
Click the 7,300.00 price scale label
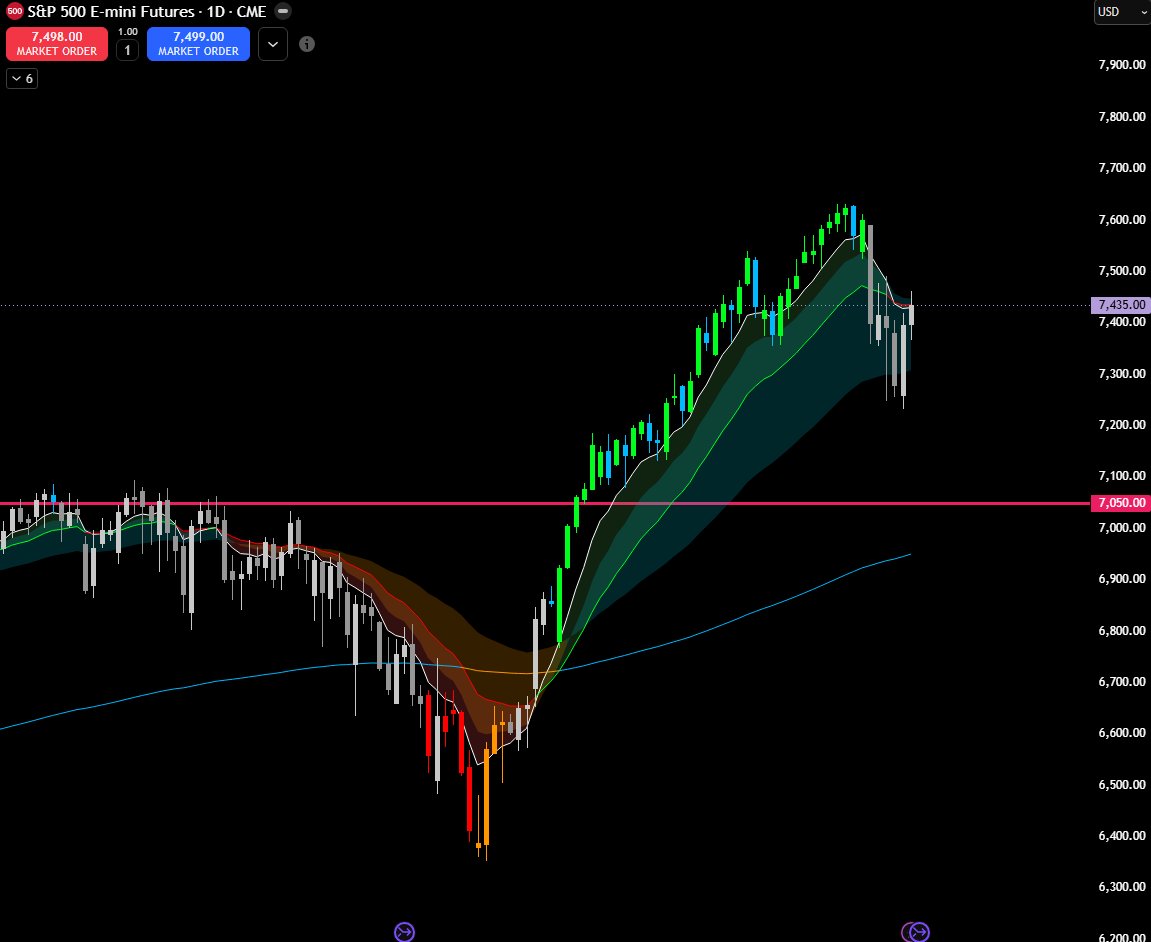coord(1122,373)
